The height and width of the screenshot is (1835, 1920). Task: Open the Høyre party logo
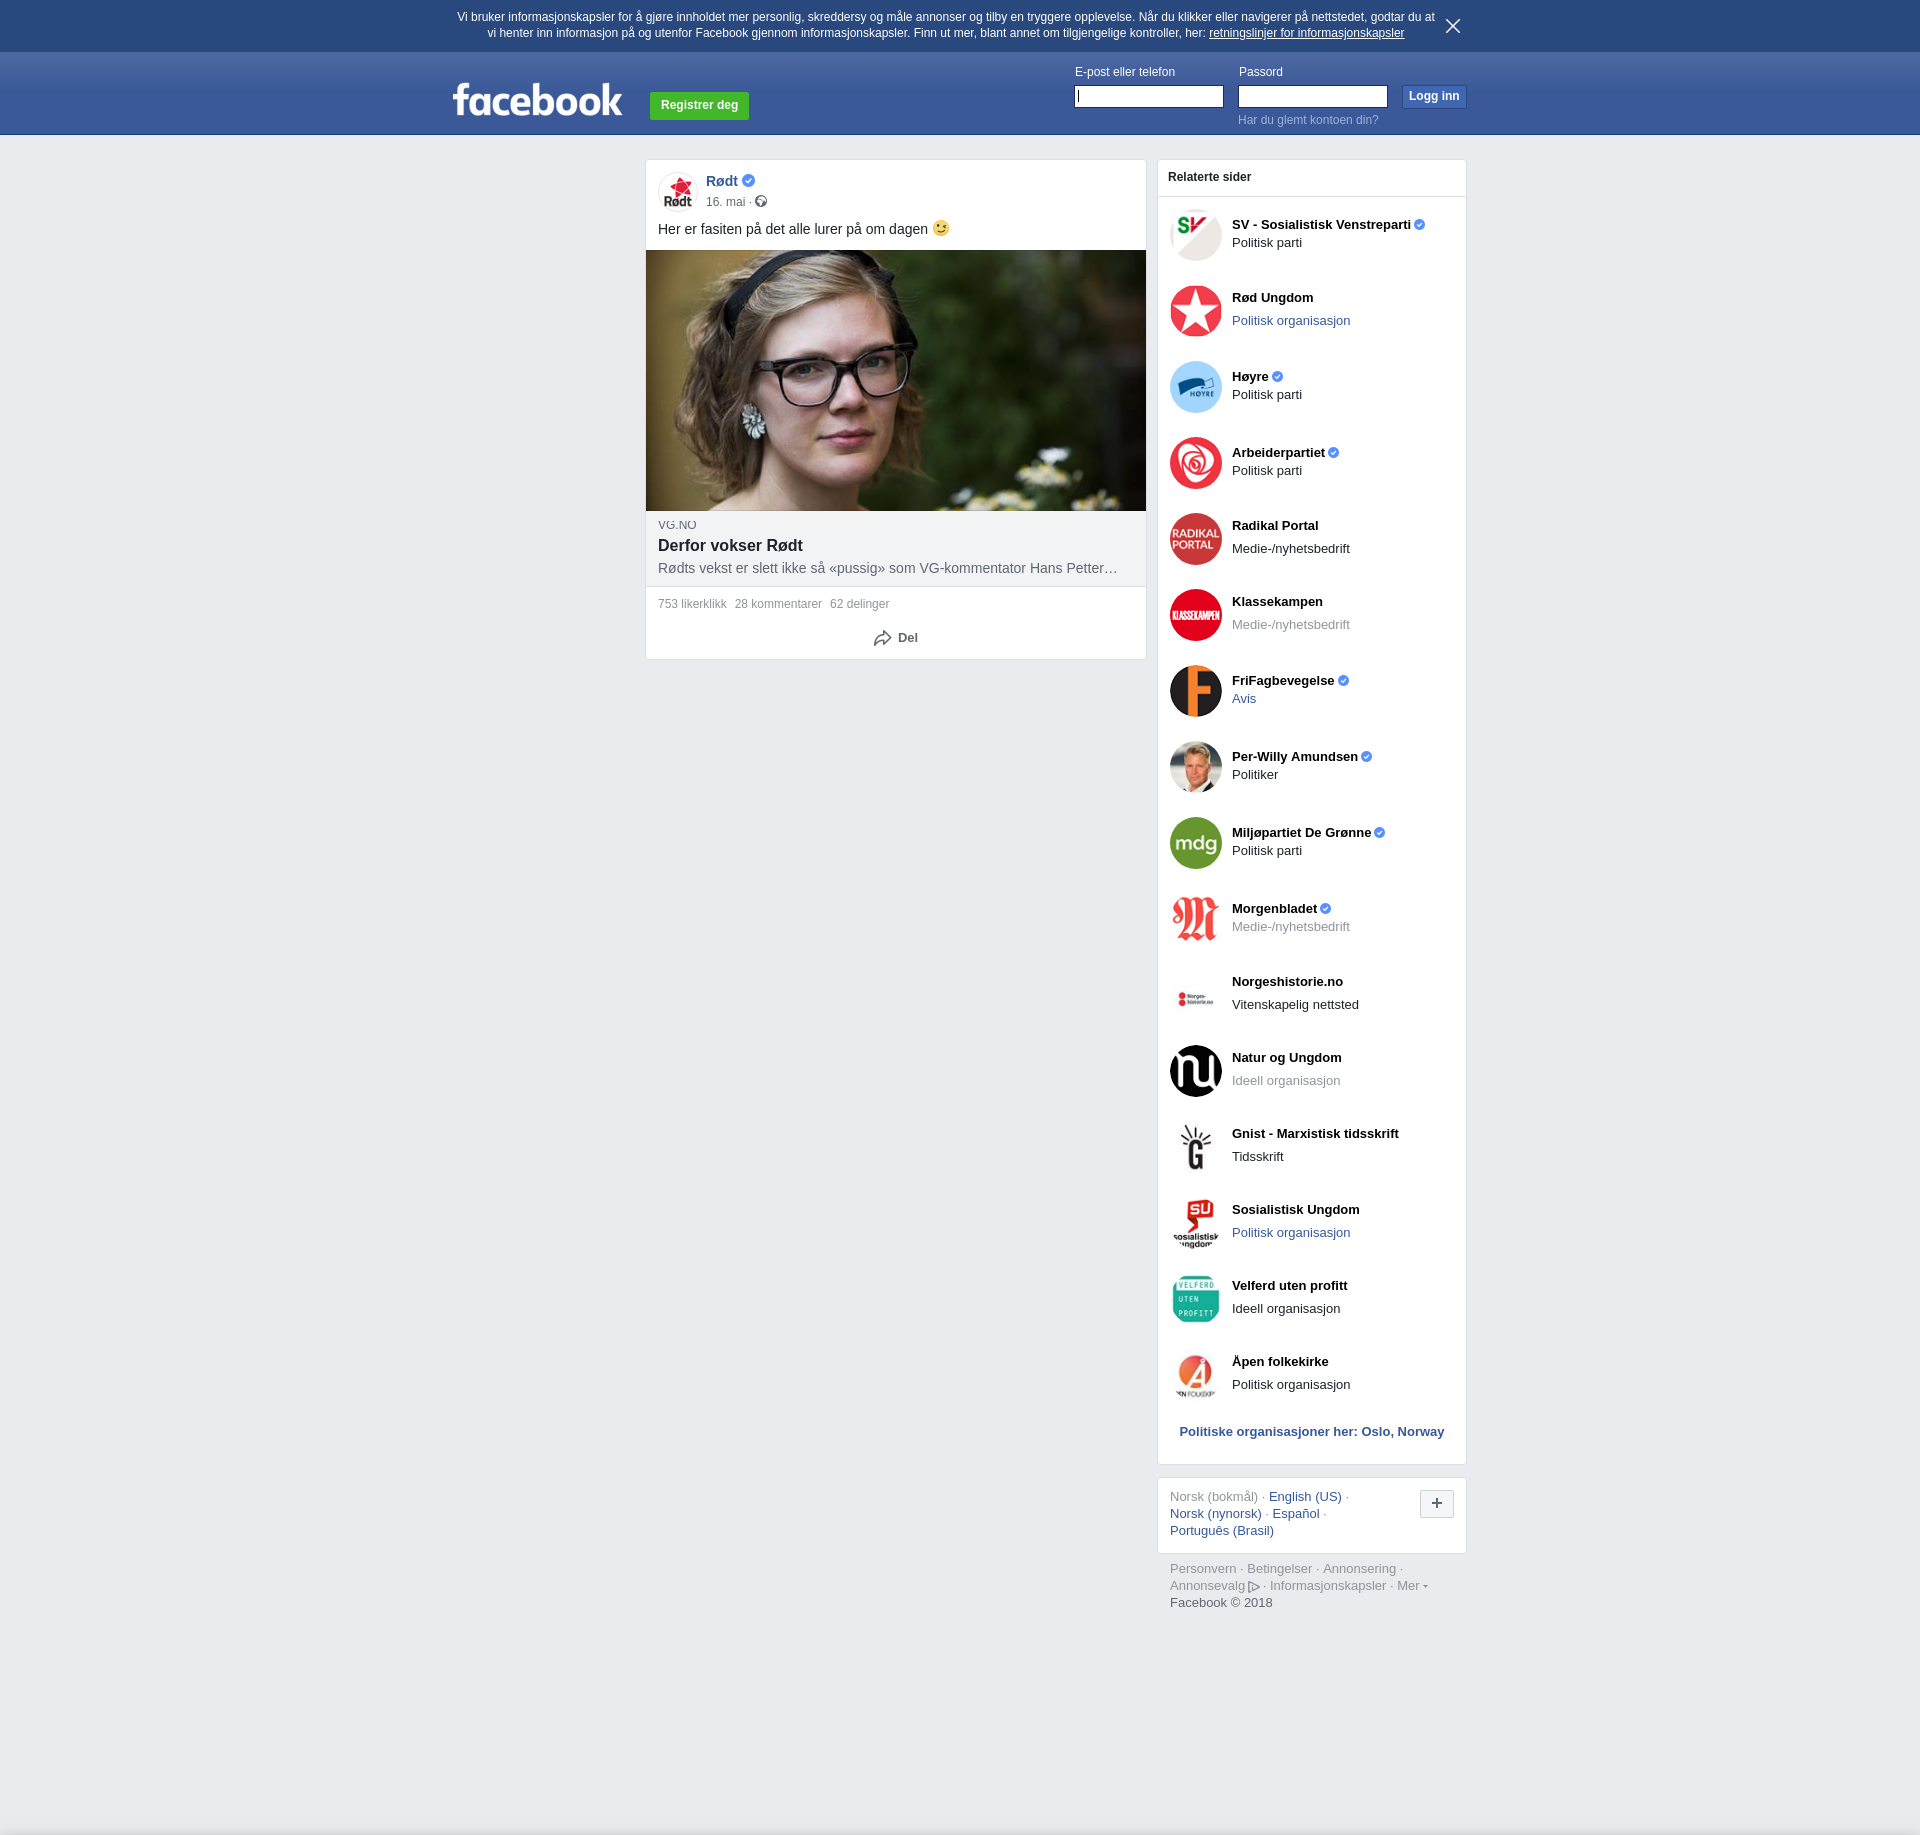tap(1195, 387)
